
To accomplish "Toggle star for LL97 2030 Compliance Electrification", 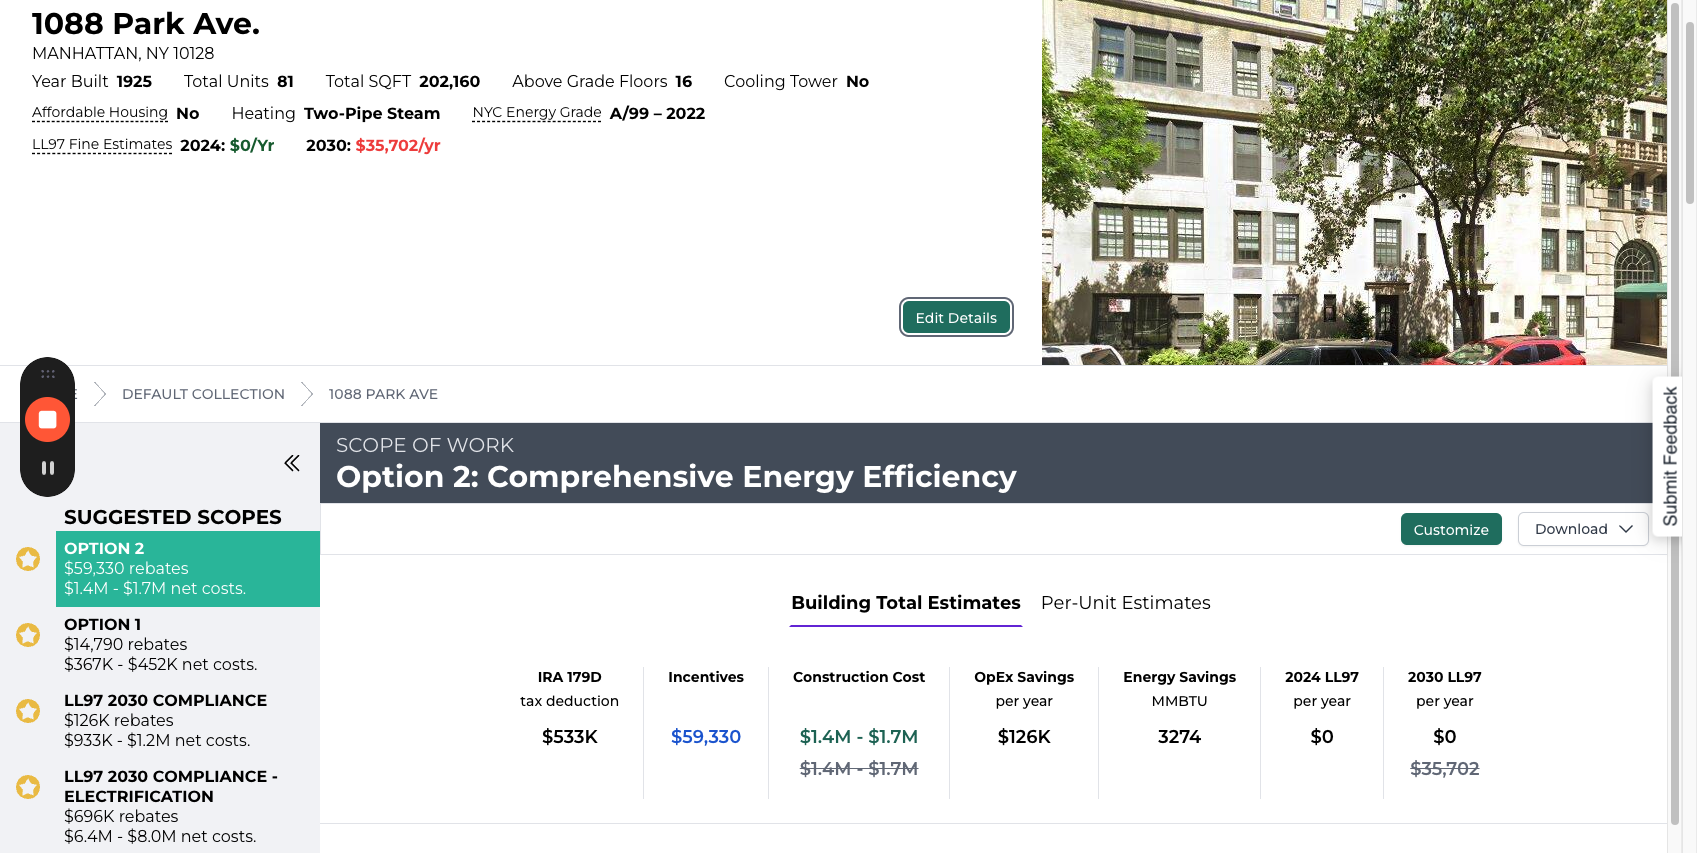I will (x=28, y=787).
